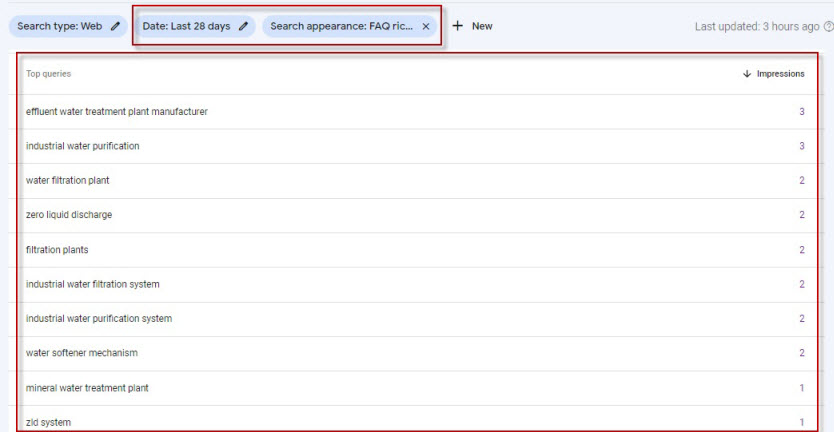Click the plus icon for a new filter
The height and width of the screenshot is (432, 834).
[457, 26]
